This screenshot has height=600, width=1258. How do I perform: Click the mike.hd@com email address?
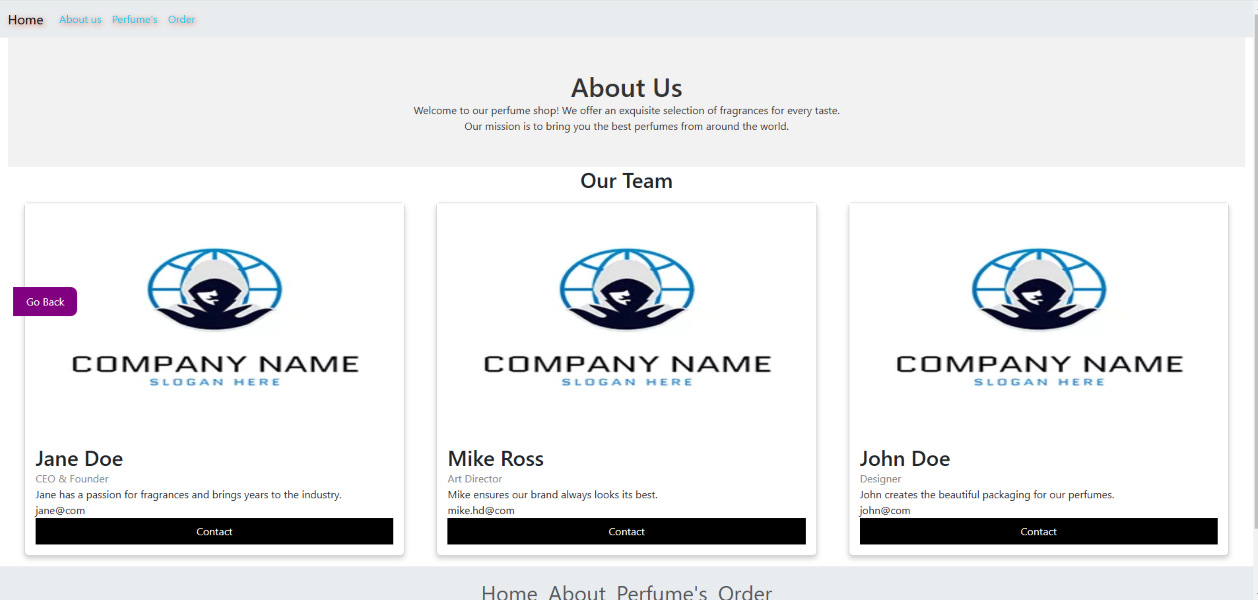pyautogui.click(x=481, y=510)
